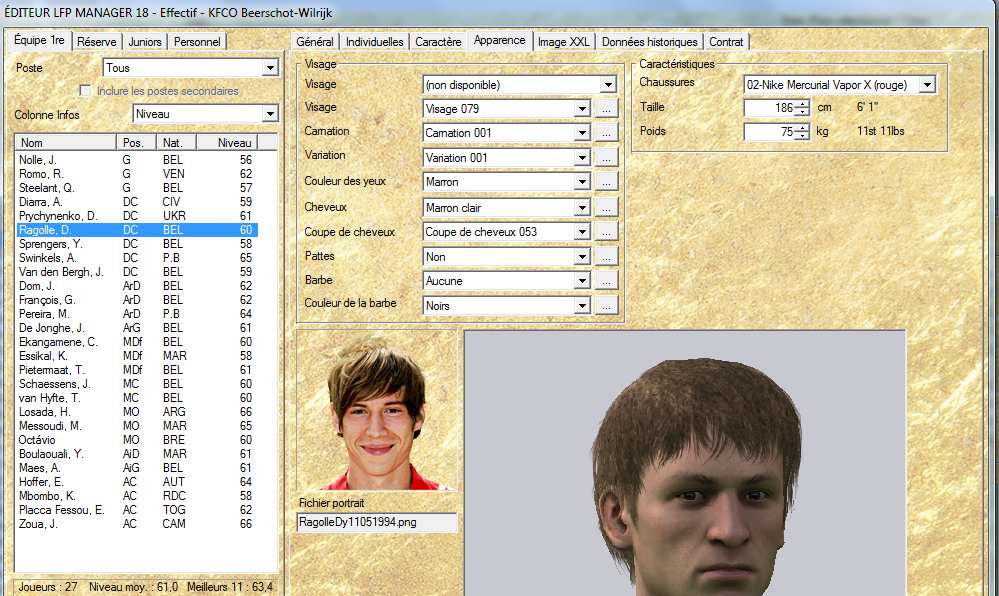Select player Boulaouali, Y. in list
999x596 pixels.
tap(137, 454)
